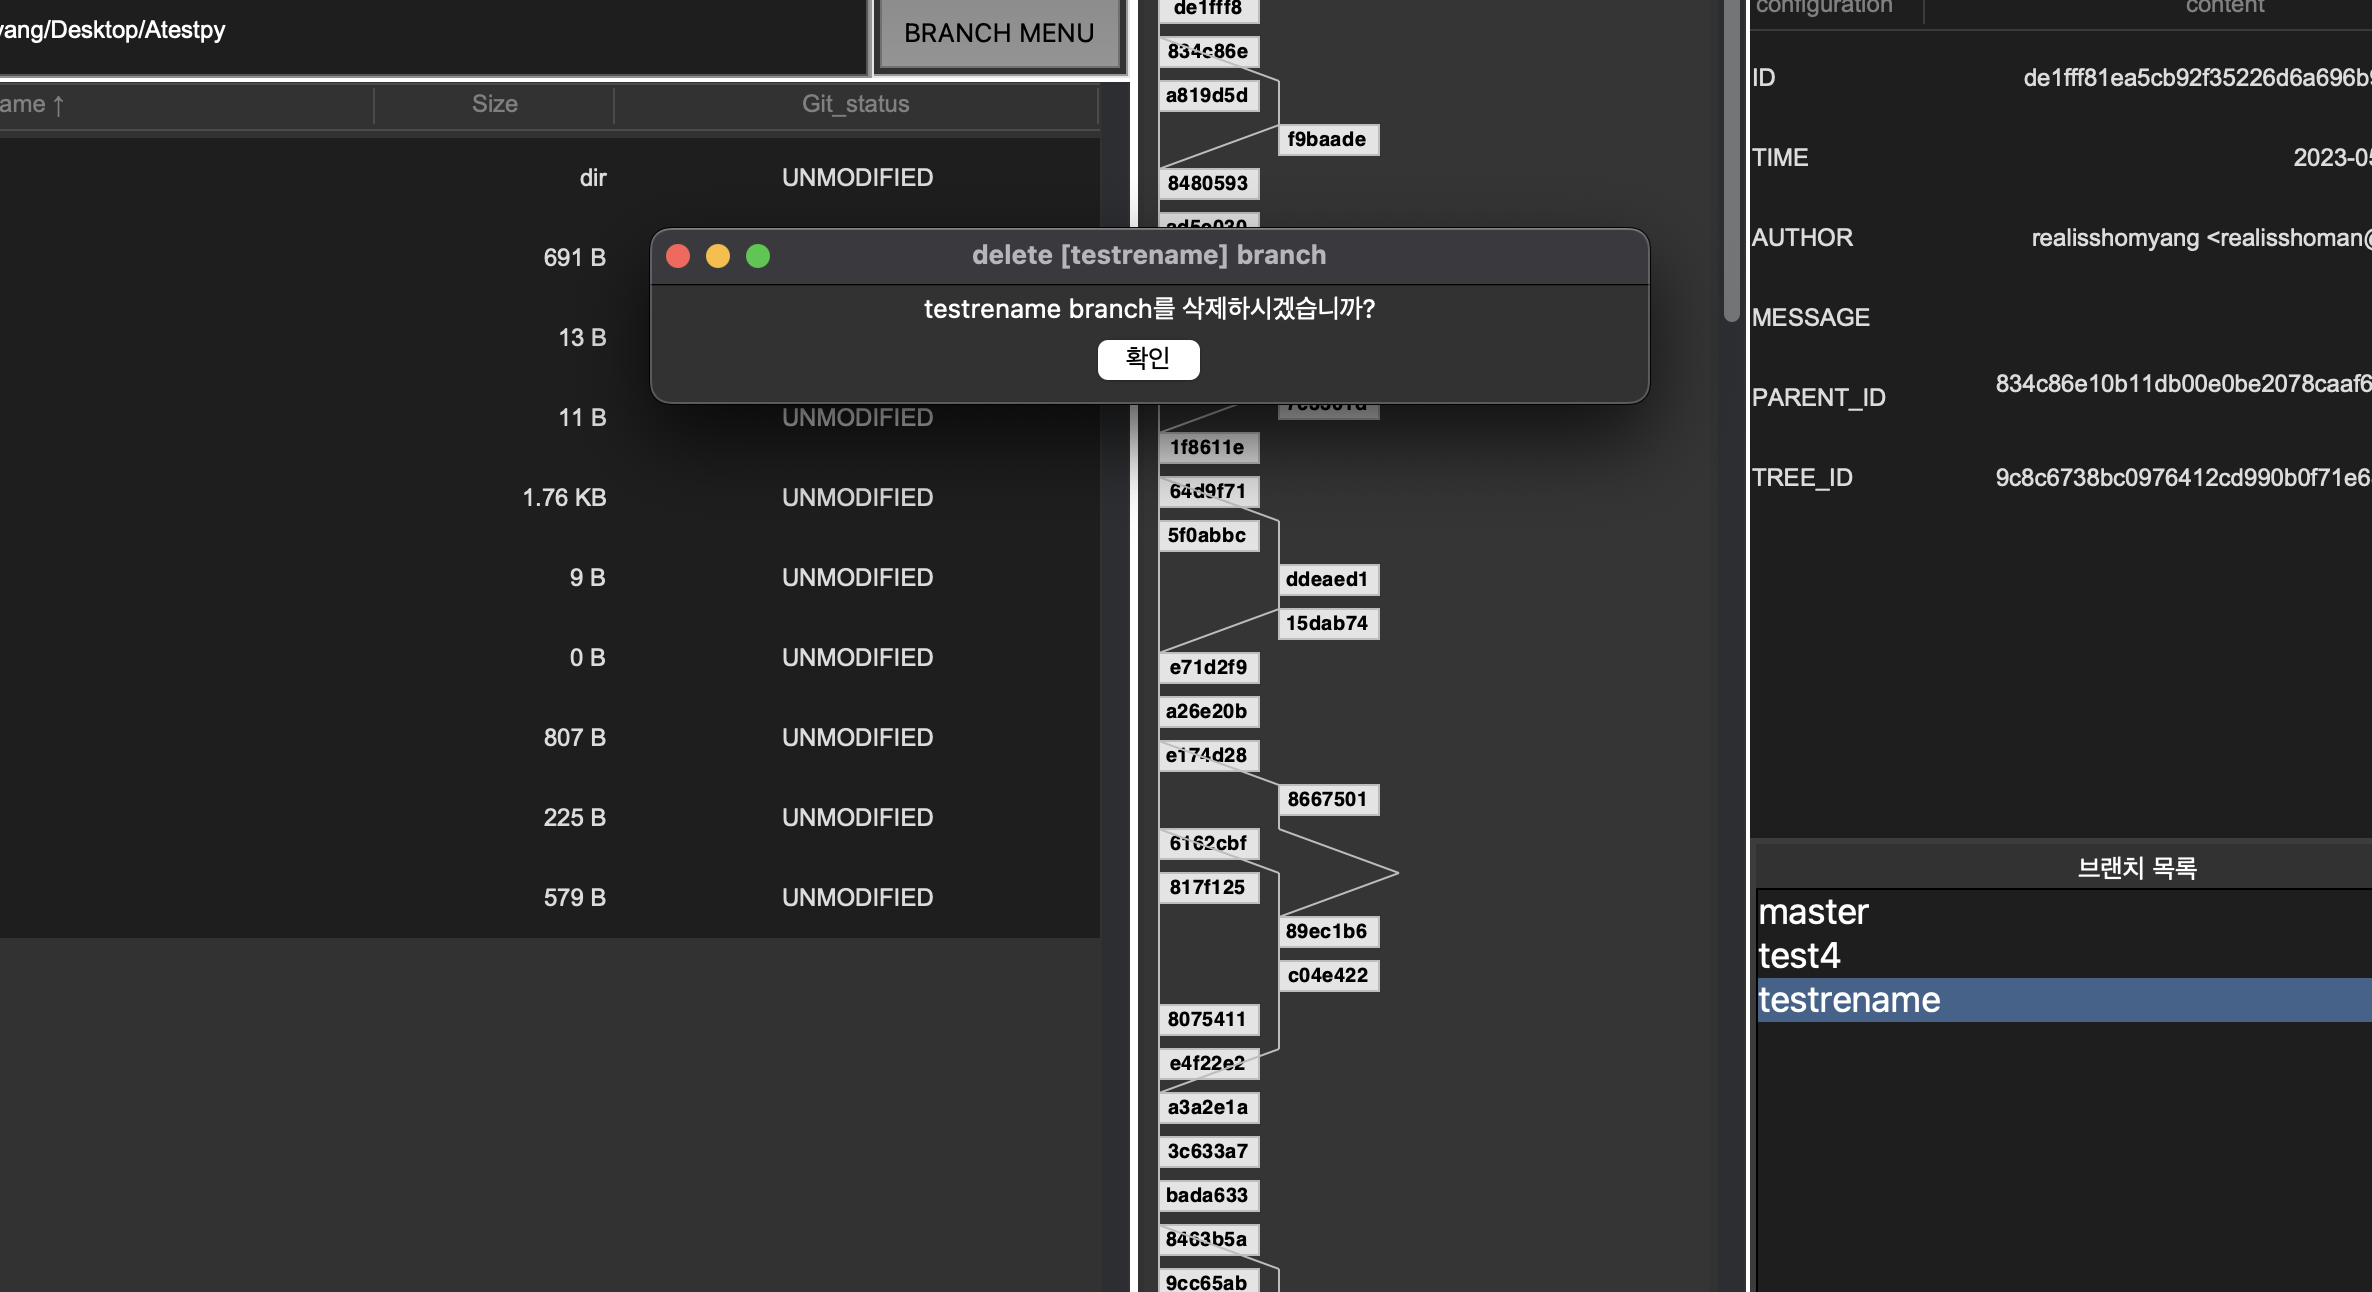Viewport: 2372px width, 1292px height.
Task: Click the Name column sort arrow
Action: point(58,105)
